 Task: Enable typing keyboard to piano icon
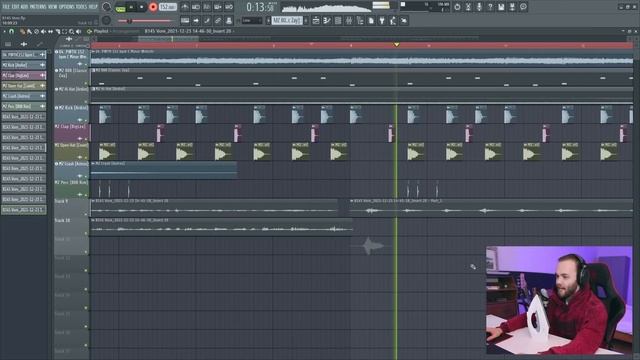(185, 20)
